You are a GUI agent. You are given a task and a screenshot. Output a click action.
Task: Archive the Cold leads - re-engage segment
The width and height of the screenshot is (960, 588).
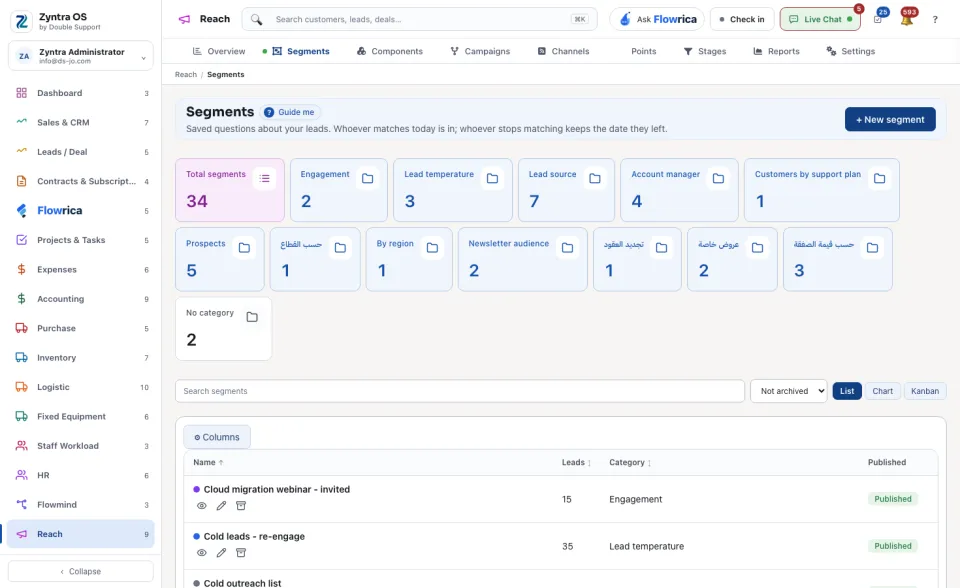(241, 553)
